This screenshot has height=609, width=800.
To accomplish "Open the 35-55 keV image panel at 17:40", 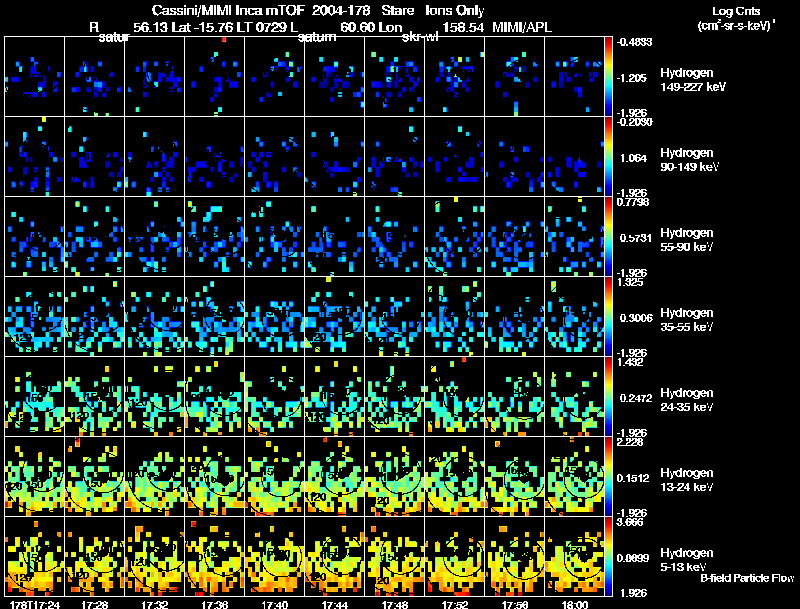I will 274,316.
